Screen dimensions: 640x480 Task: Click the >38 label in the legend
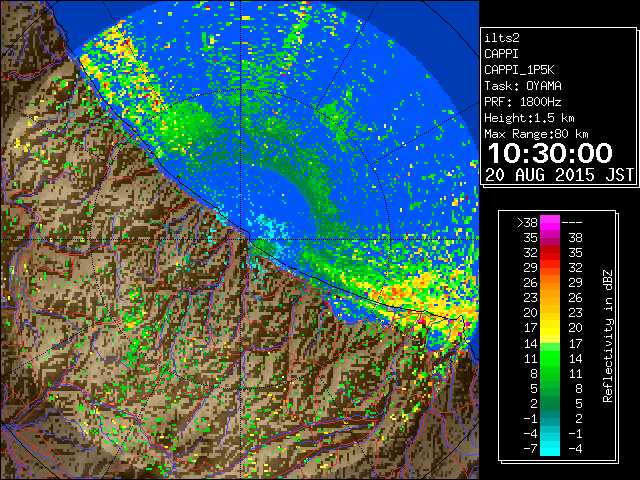pos(527,223)
